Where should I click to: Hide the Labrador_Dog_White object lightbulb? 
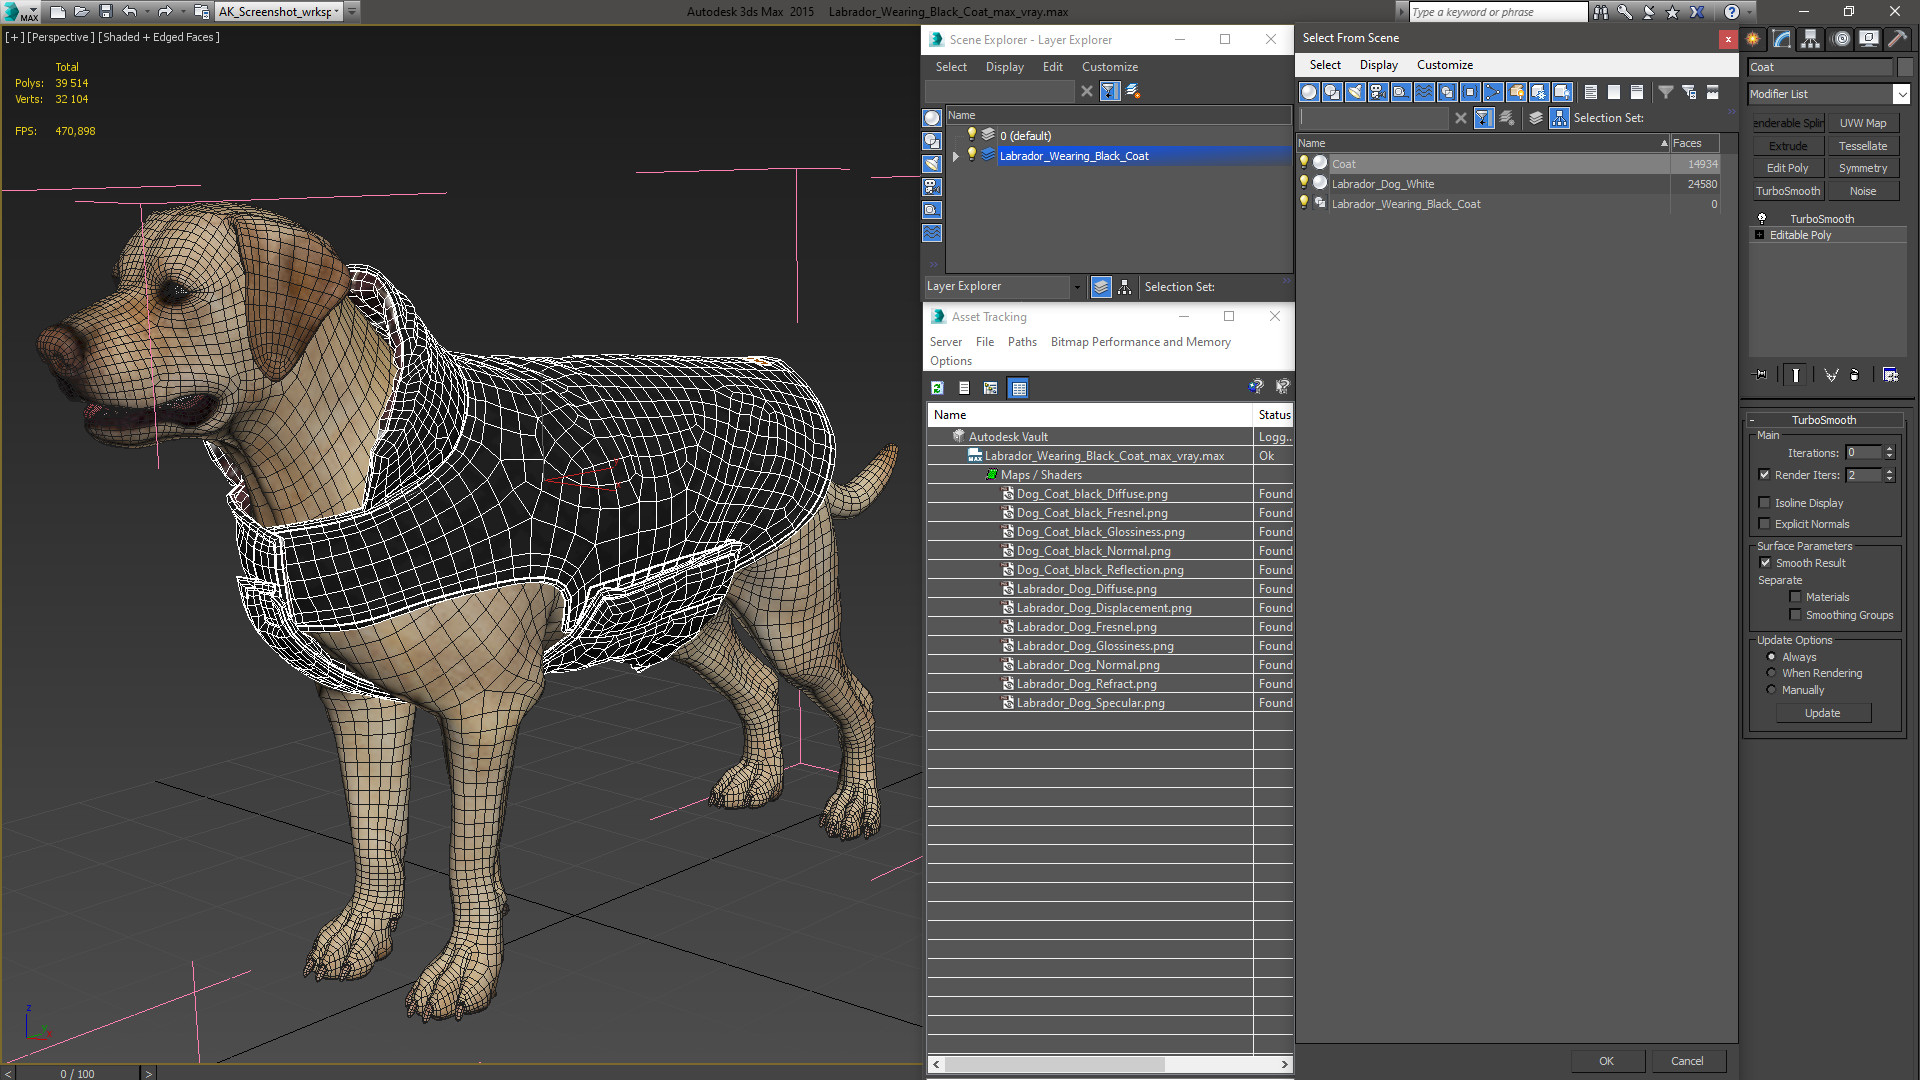tap(1303, 183)
